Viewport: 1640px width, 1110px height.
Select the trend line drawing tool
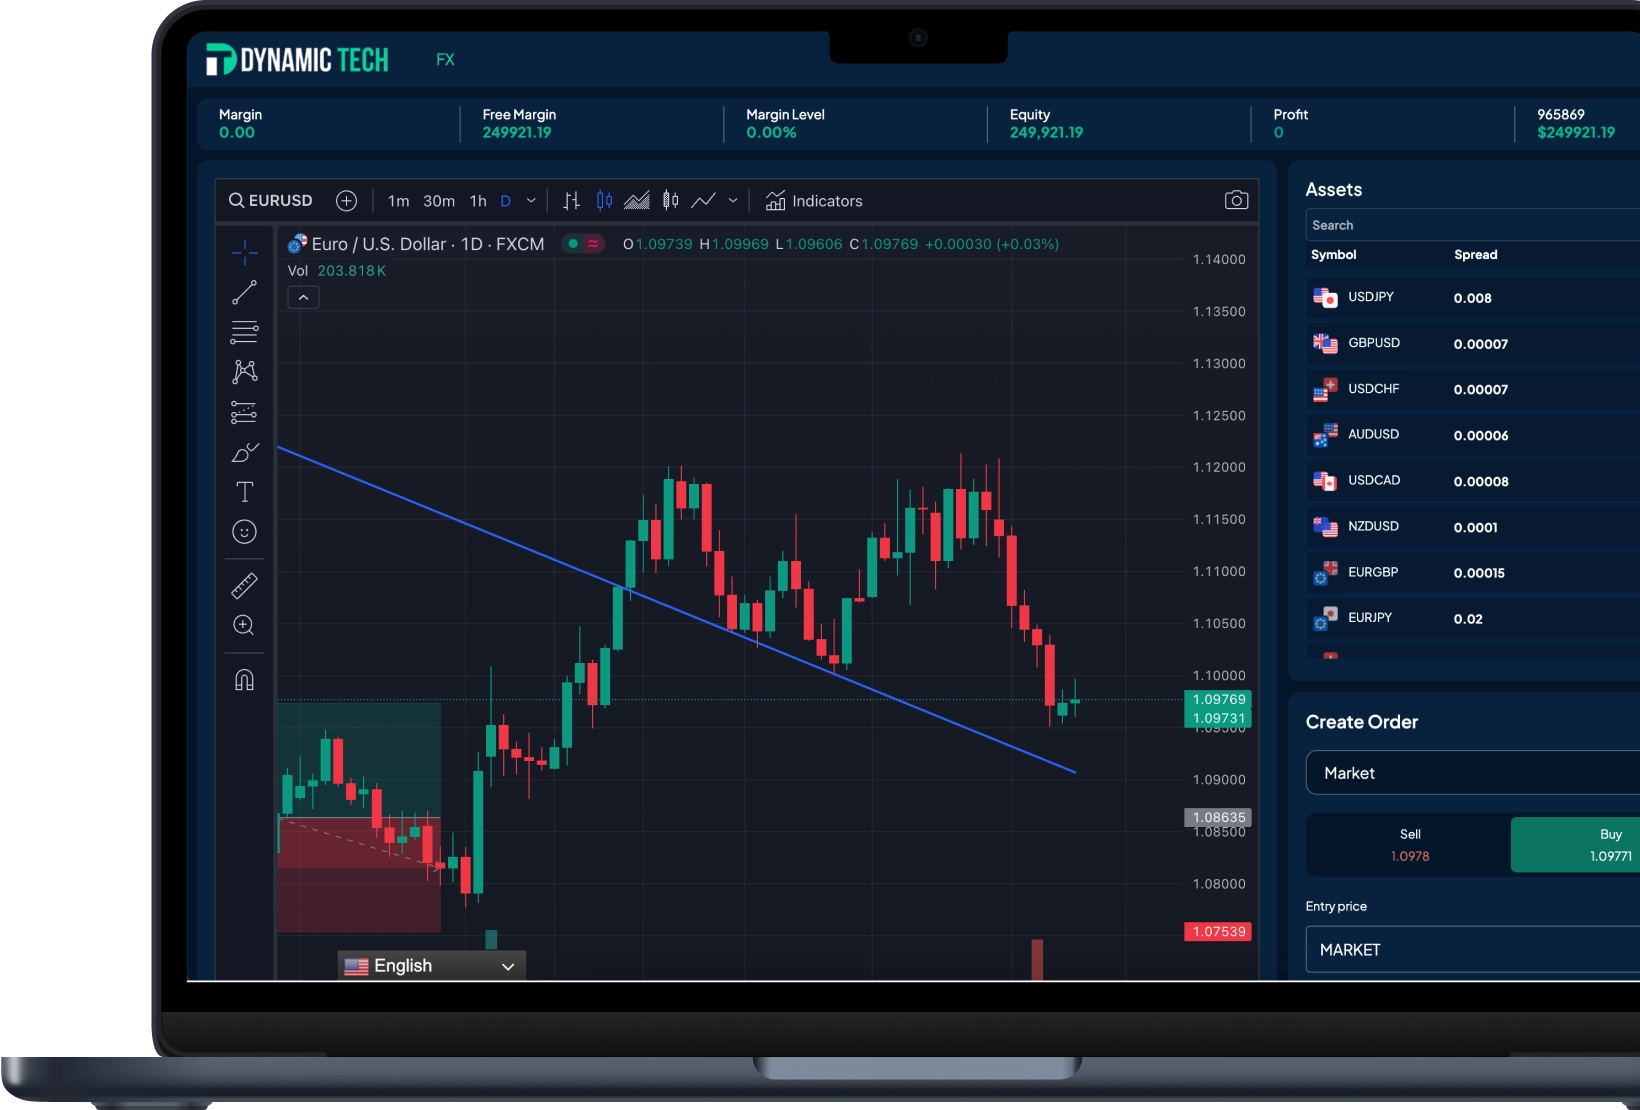(x=244, y=292)
